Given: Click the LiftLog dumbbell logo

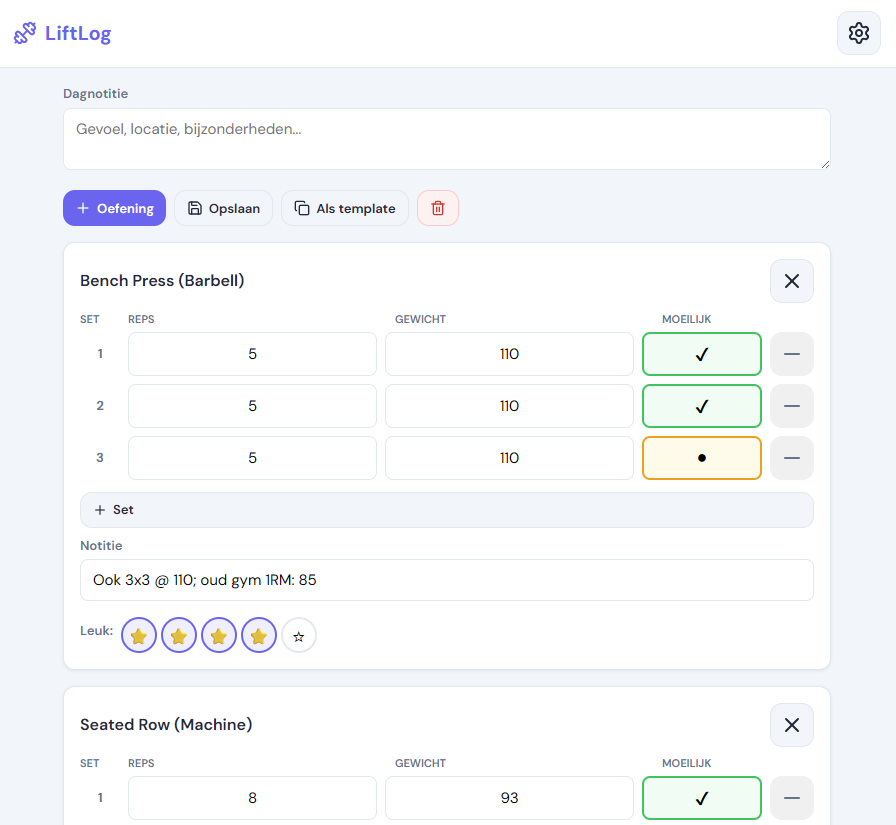Looking at the screenshot, I should click(x=24, y=32).
